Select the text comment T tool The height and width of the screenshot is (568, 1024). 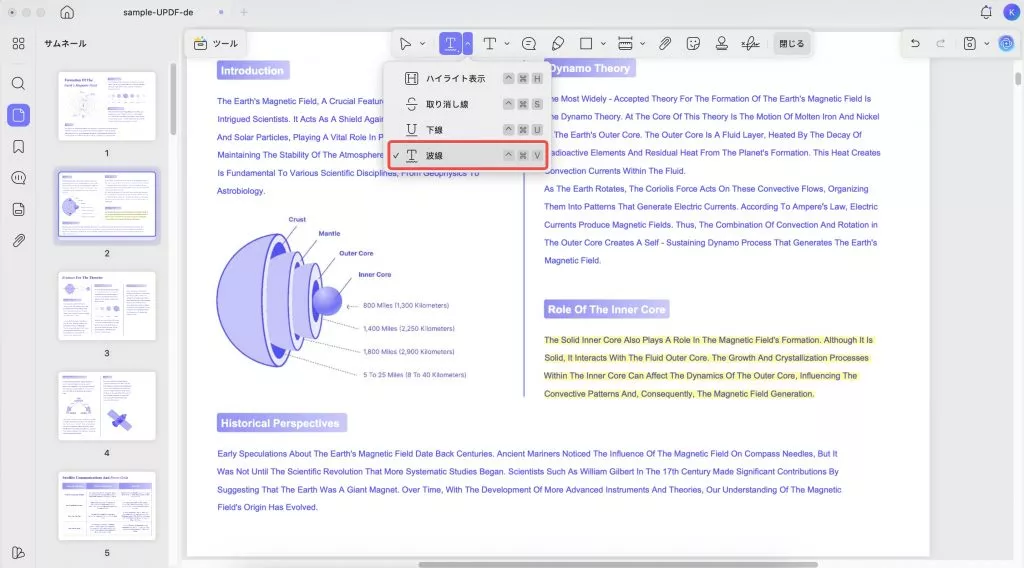(489, 44)
